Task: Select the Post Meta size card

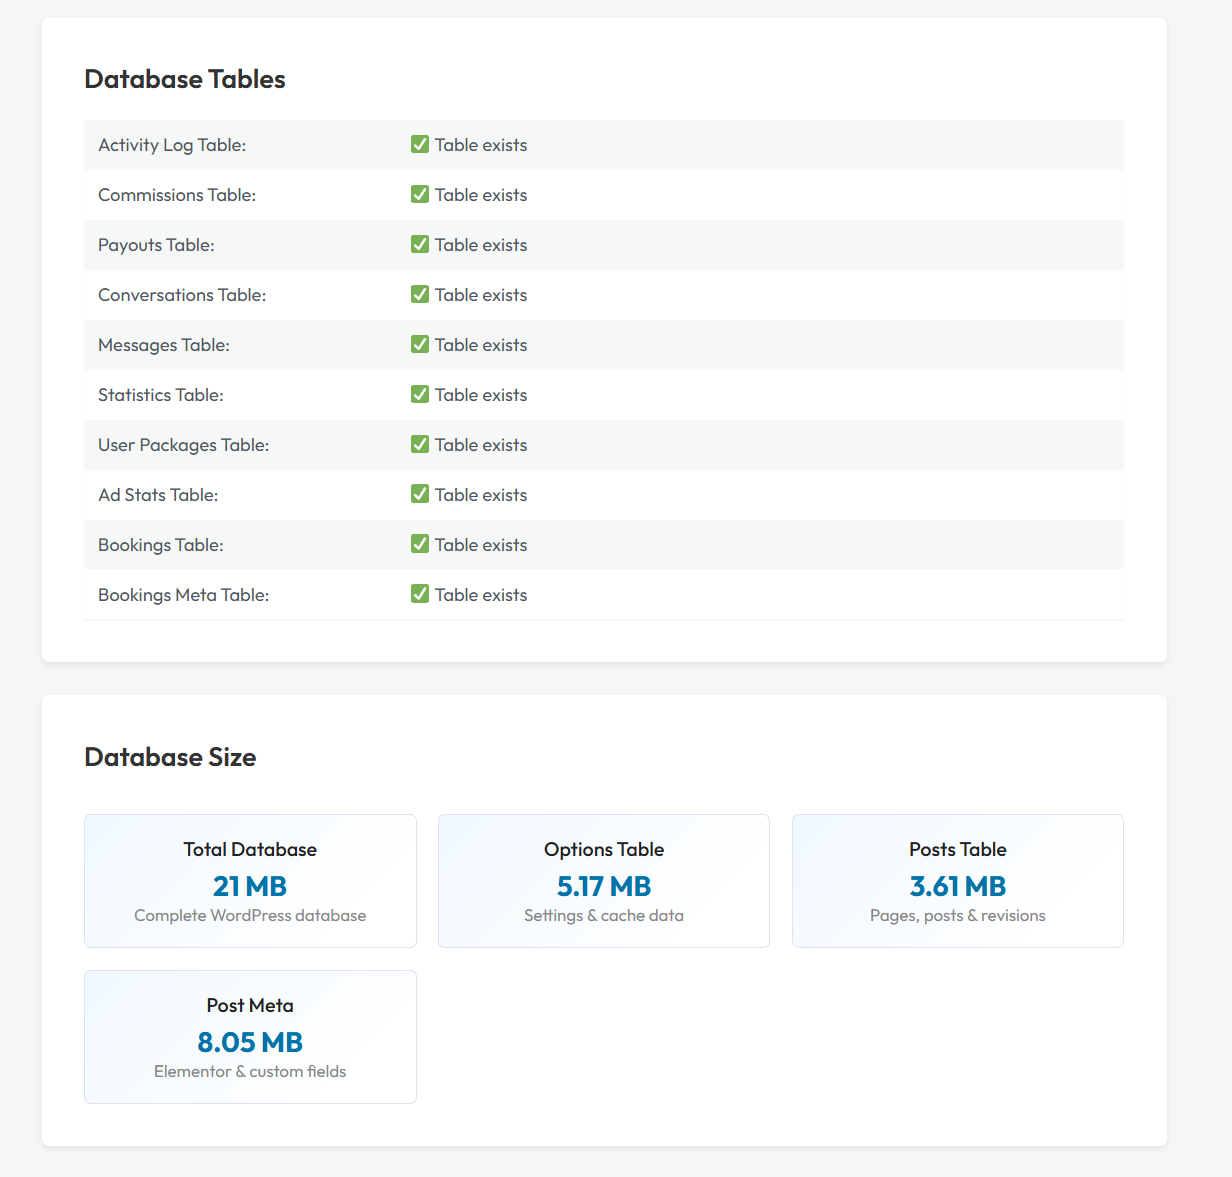Action: (250, 1036)
